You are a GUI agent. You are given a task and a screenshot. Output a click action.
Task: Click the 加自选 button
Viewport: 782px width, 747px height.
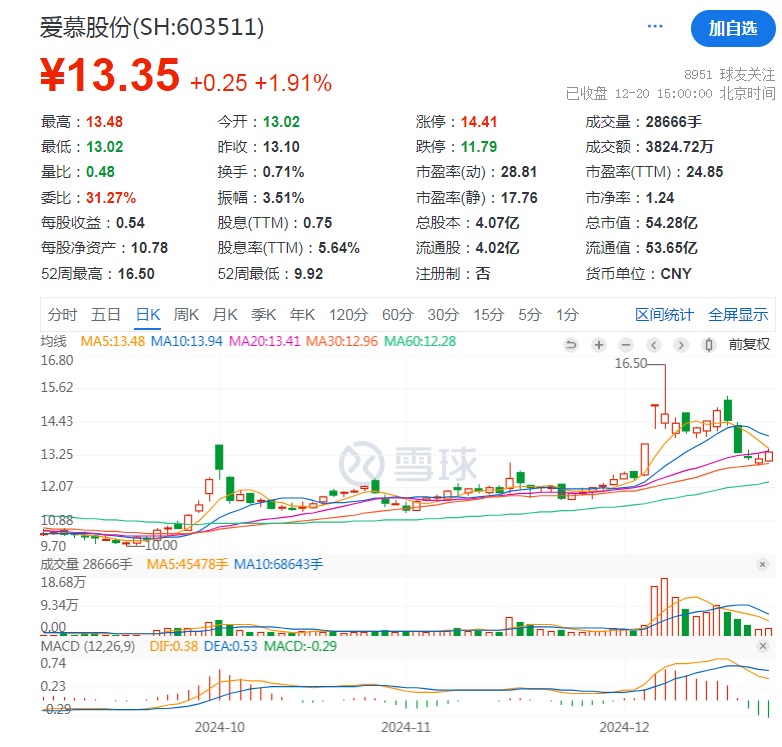(733, 28)
